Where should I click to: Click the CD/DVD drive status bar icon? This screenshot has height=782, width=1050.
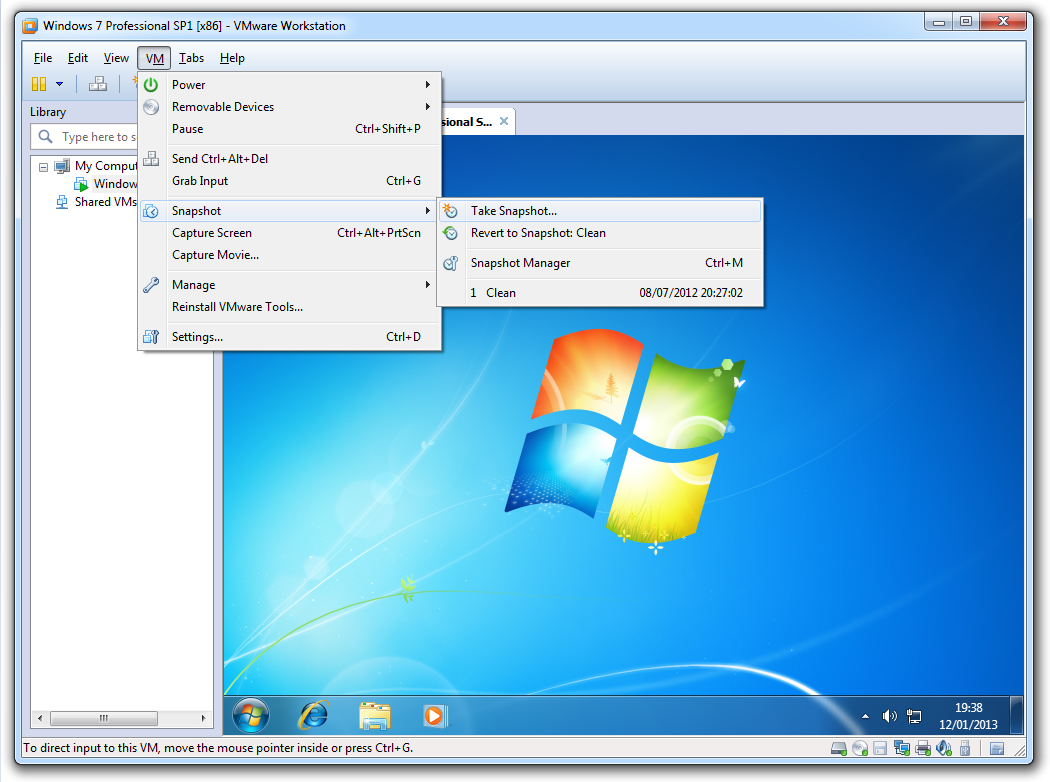(859, 748)
